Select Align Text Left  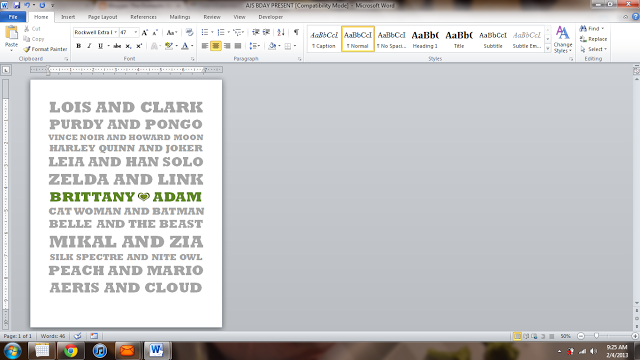coord(205,46)
